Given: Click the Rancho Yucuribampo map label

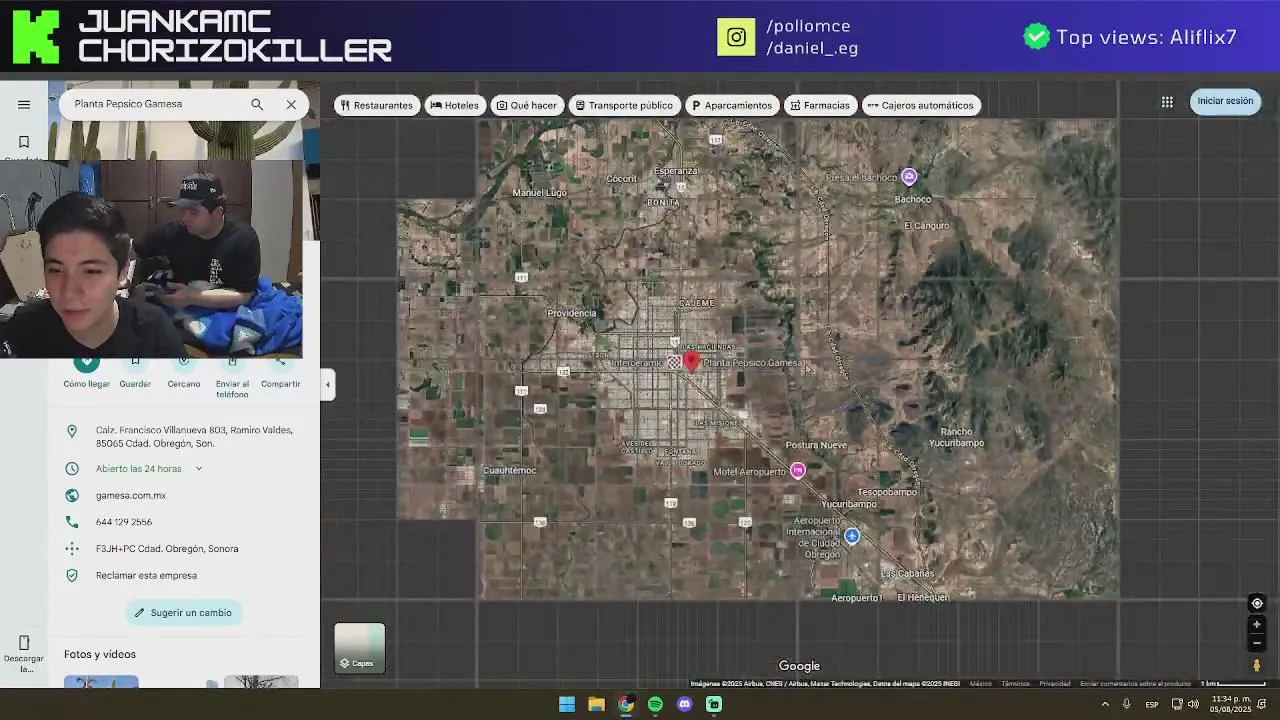Looking at the screenshot, I should pyautogui.click(x=956, y=437).
